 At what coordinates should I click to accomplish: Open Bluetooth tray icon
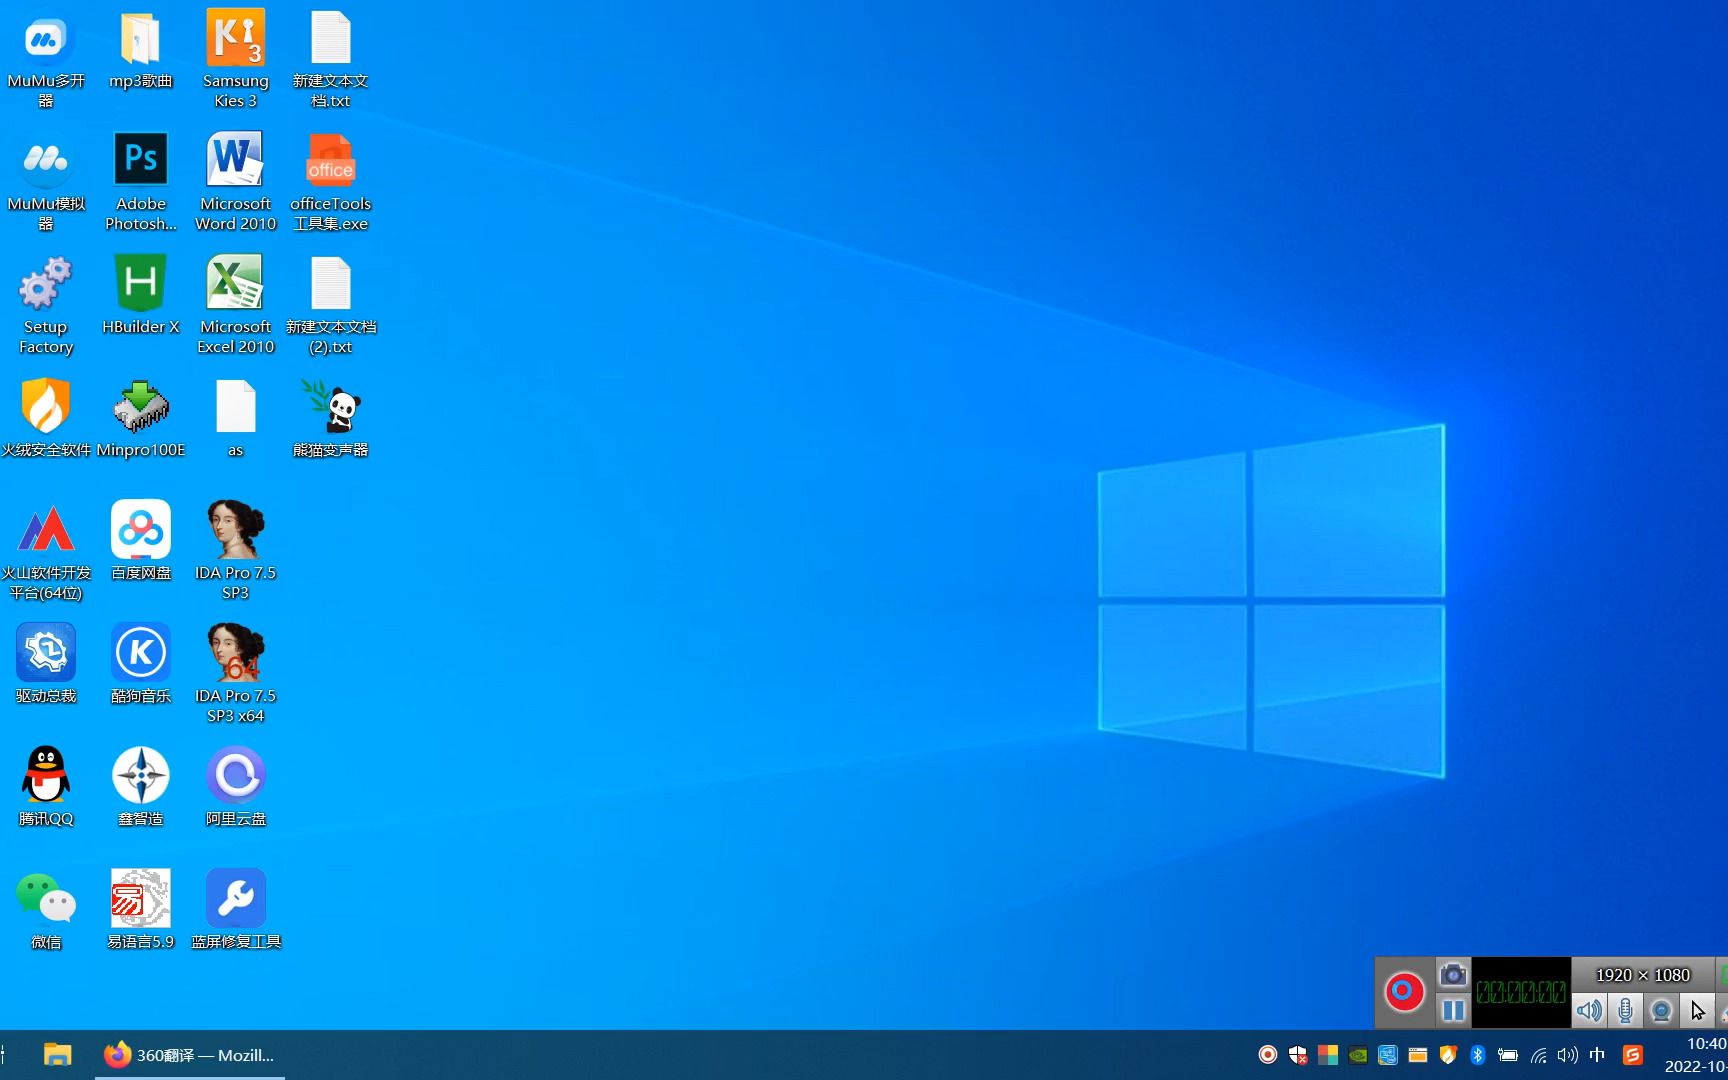(x=1478, y=1054)
